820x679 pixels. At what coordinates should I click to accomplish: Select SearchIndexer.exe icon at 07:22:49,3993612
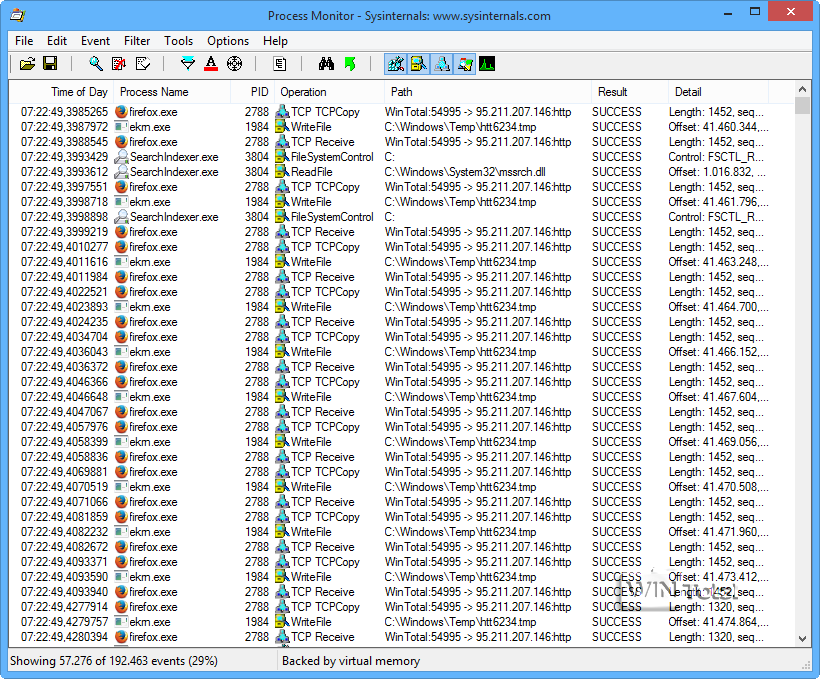click(121, 172)
